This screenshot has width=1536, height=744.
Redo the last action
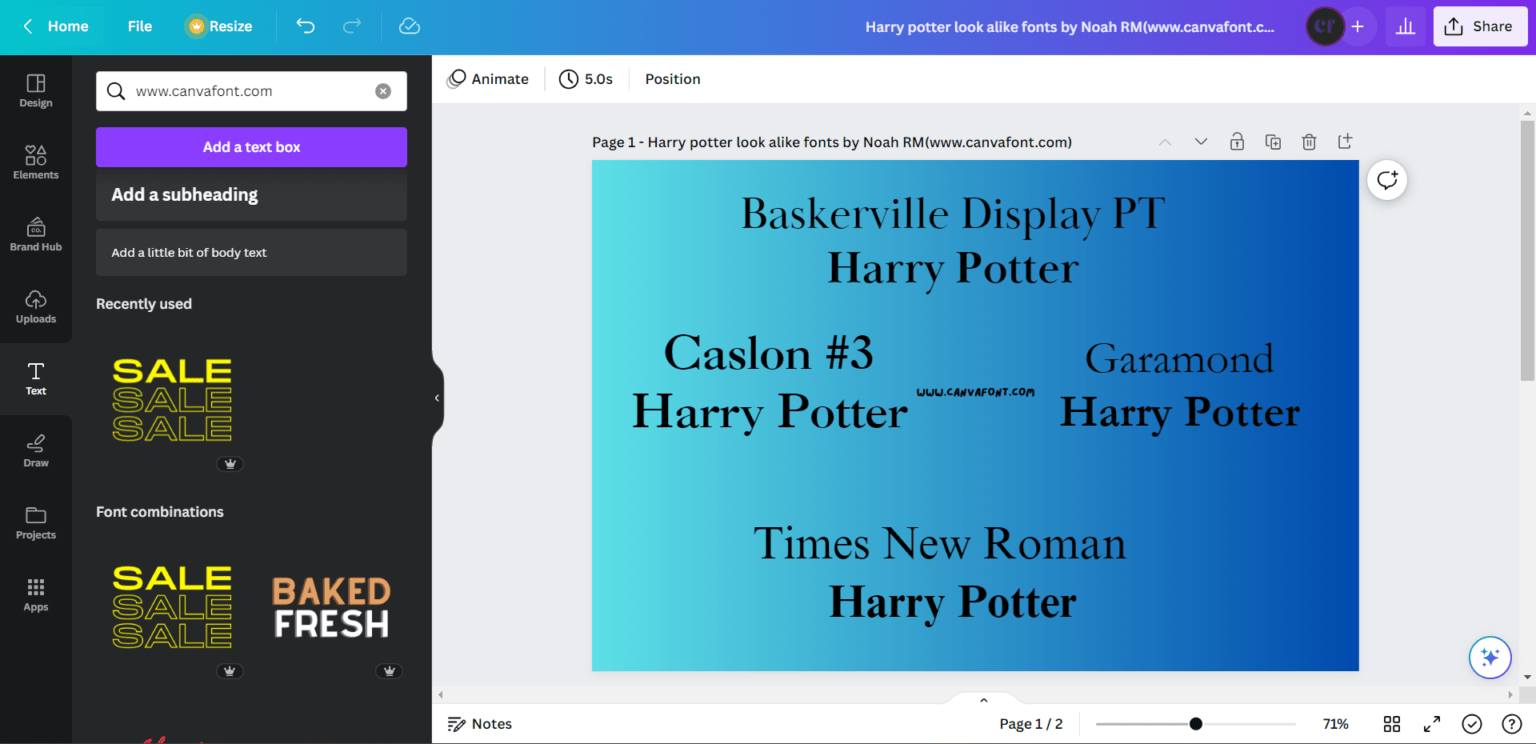[352, 26]
